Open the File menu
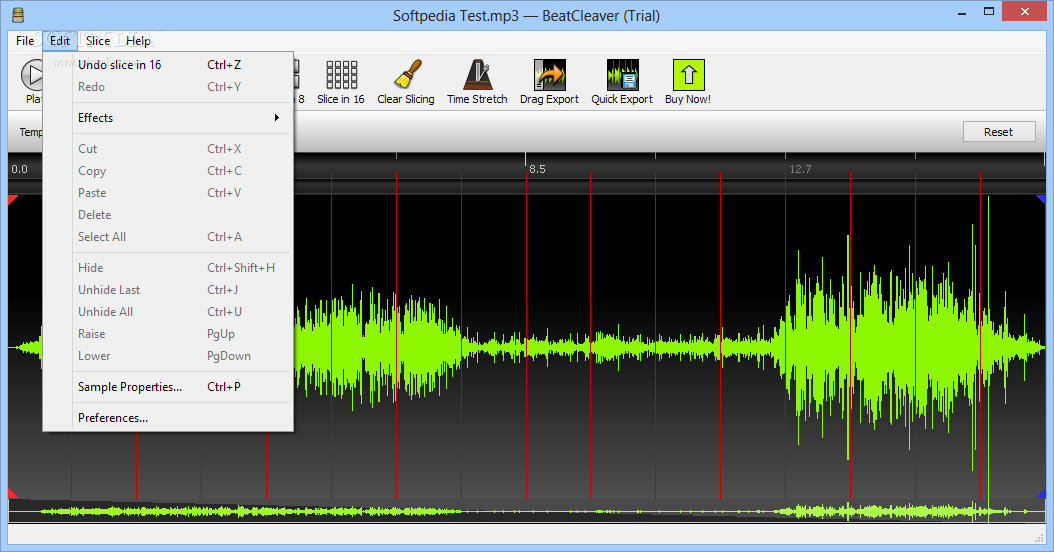1054x552 pixels. [25, 40]
